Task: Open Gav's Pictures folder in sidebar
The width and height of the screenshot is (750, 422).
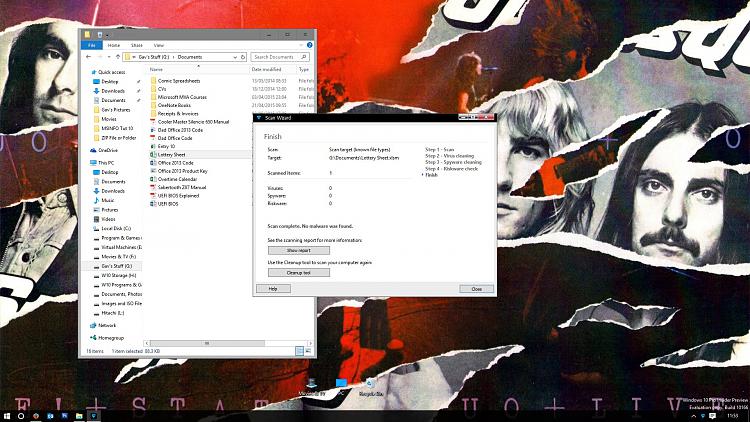Action: (116, 110)
